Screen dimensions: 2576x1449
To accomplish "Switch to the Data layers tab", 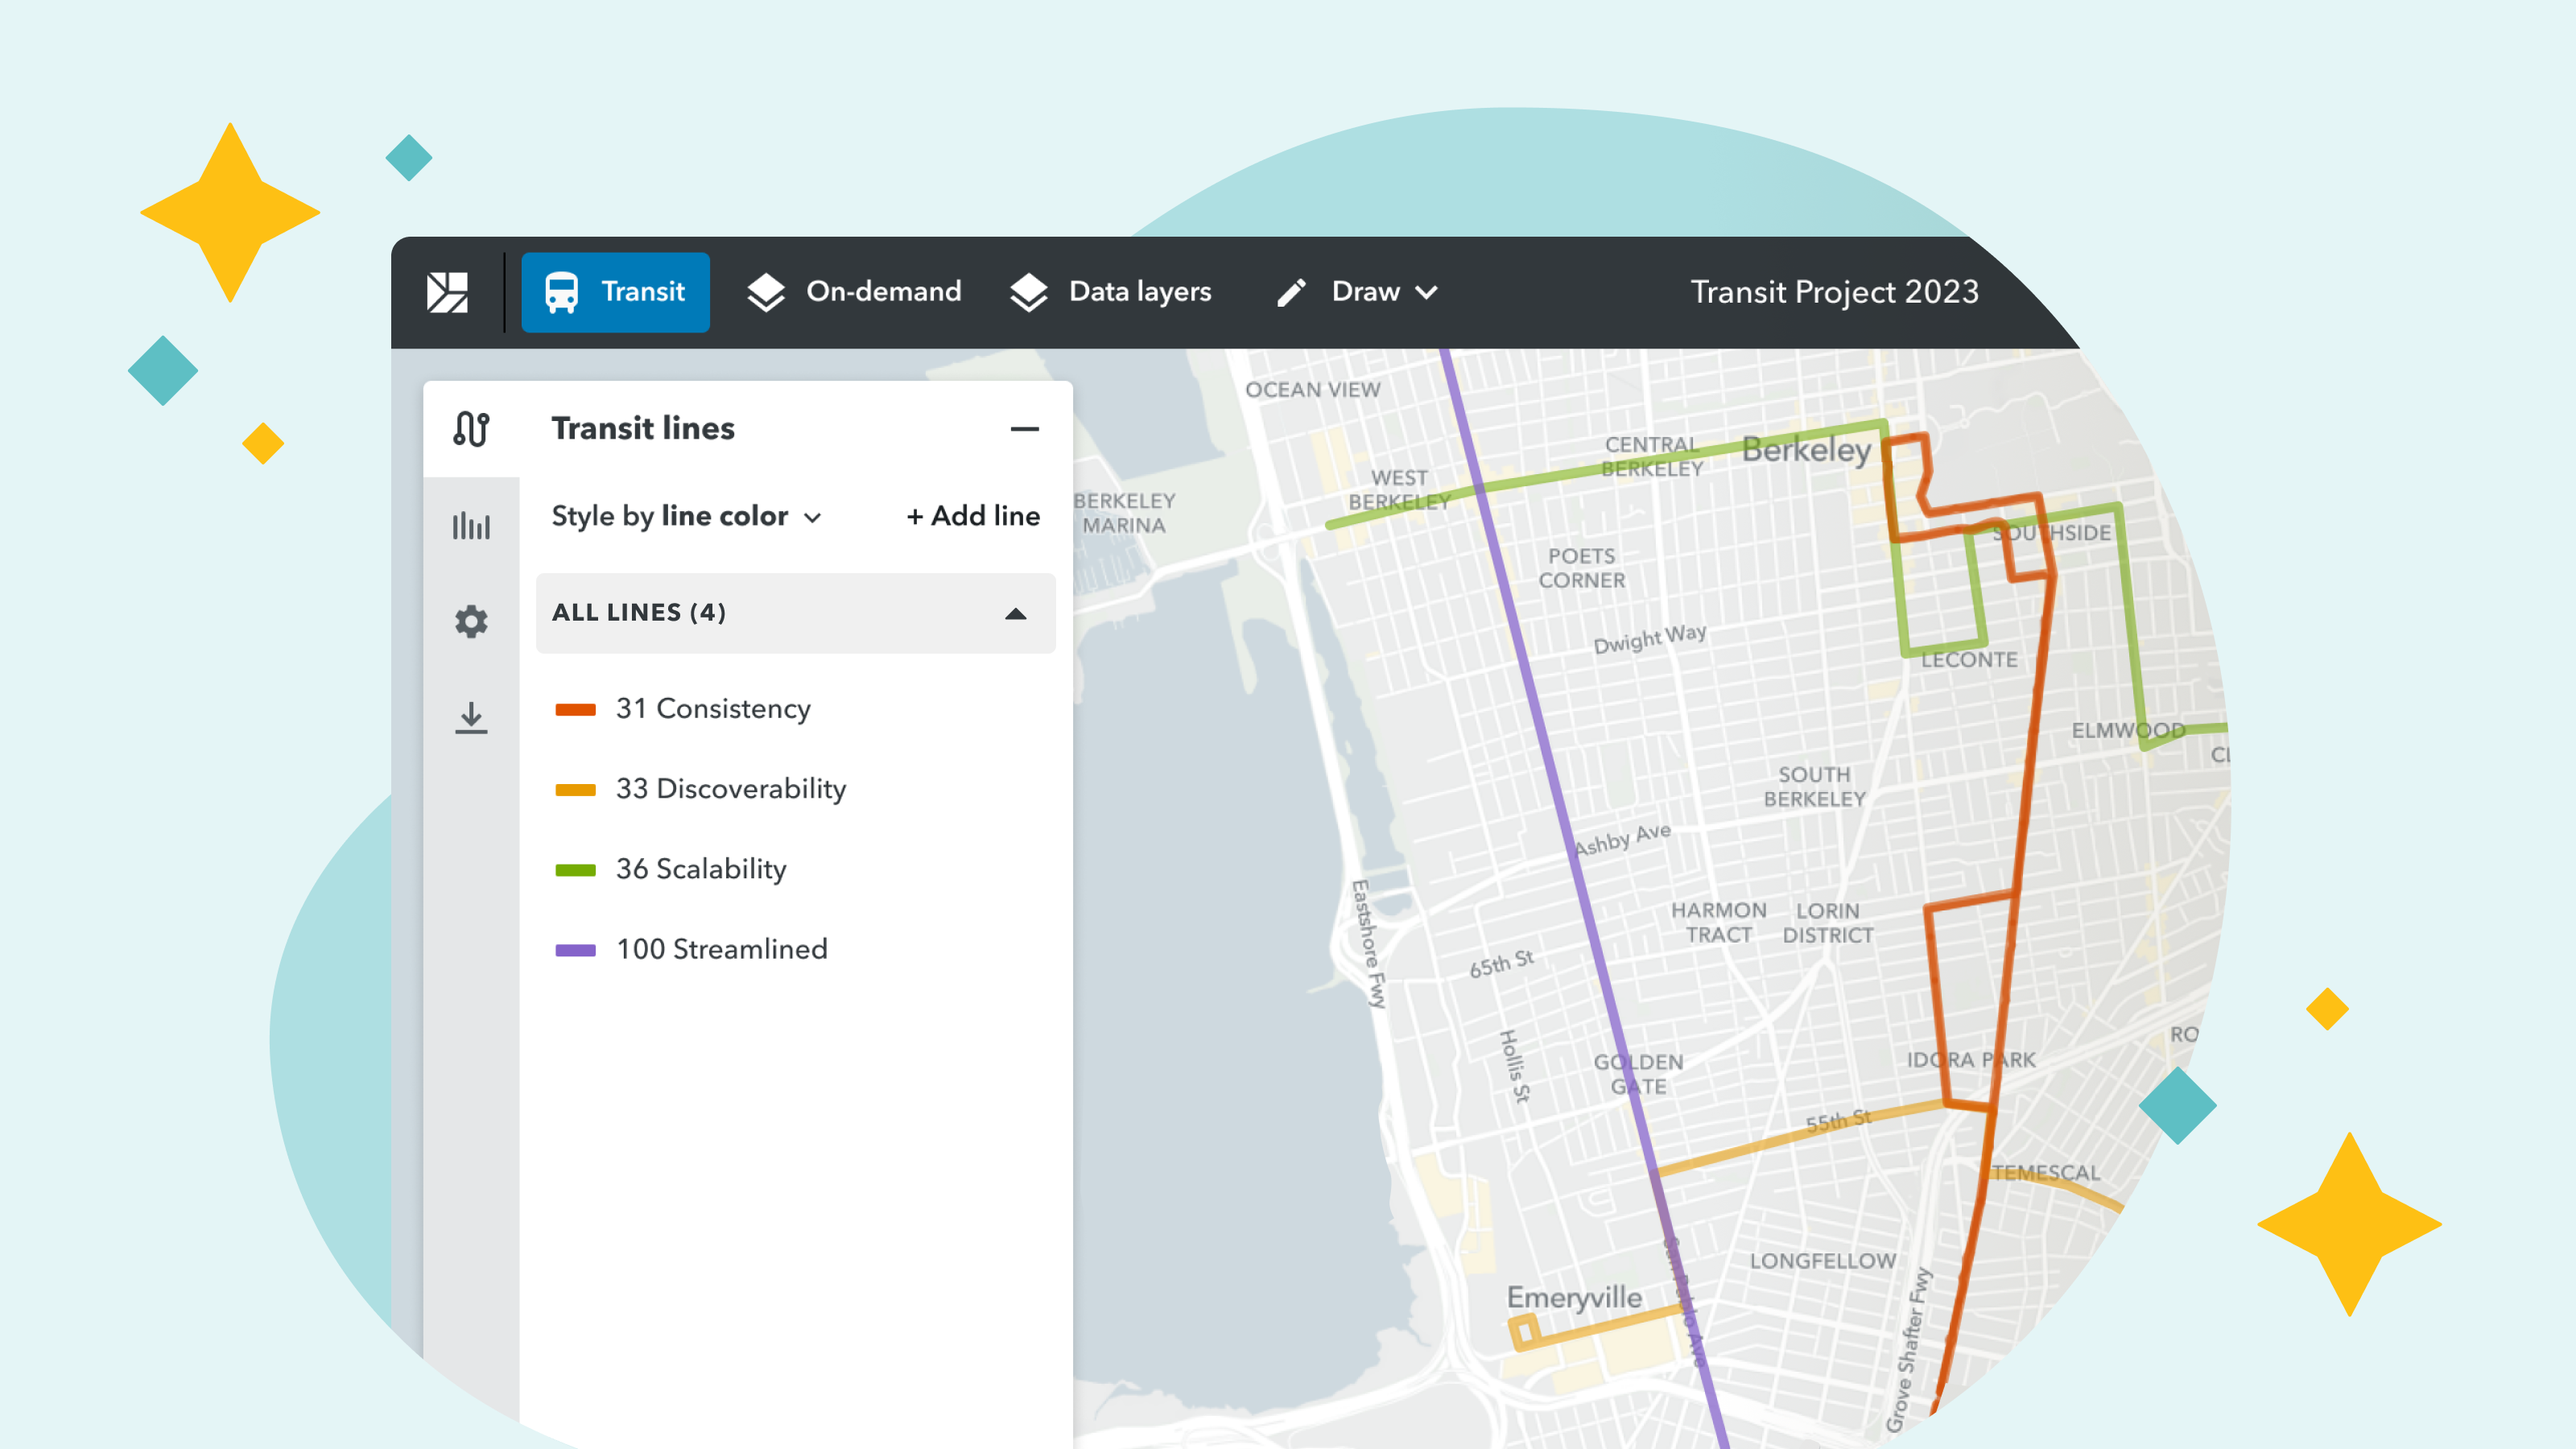I will [x=1110, y=291].
